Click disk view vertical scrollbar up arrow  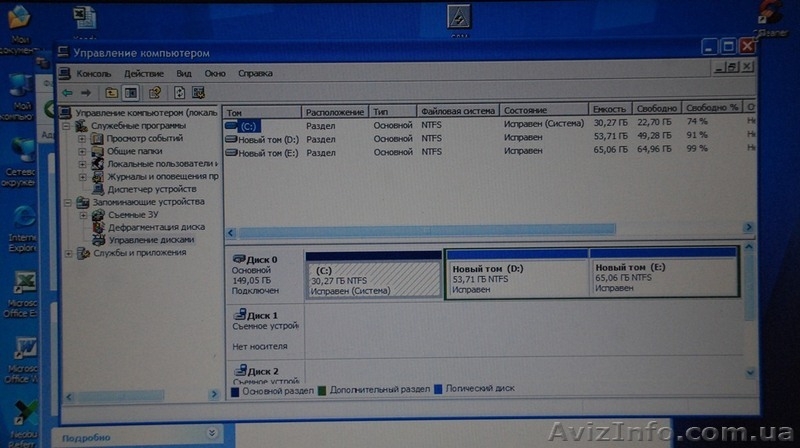[x=749, y=247]
